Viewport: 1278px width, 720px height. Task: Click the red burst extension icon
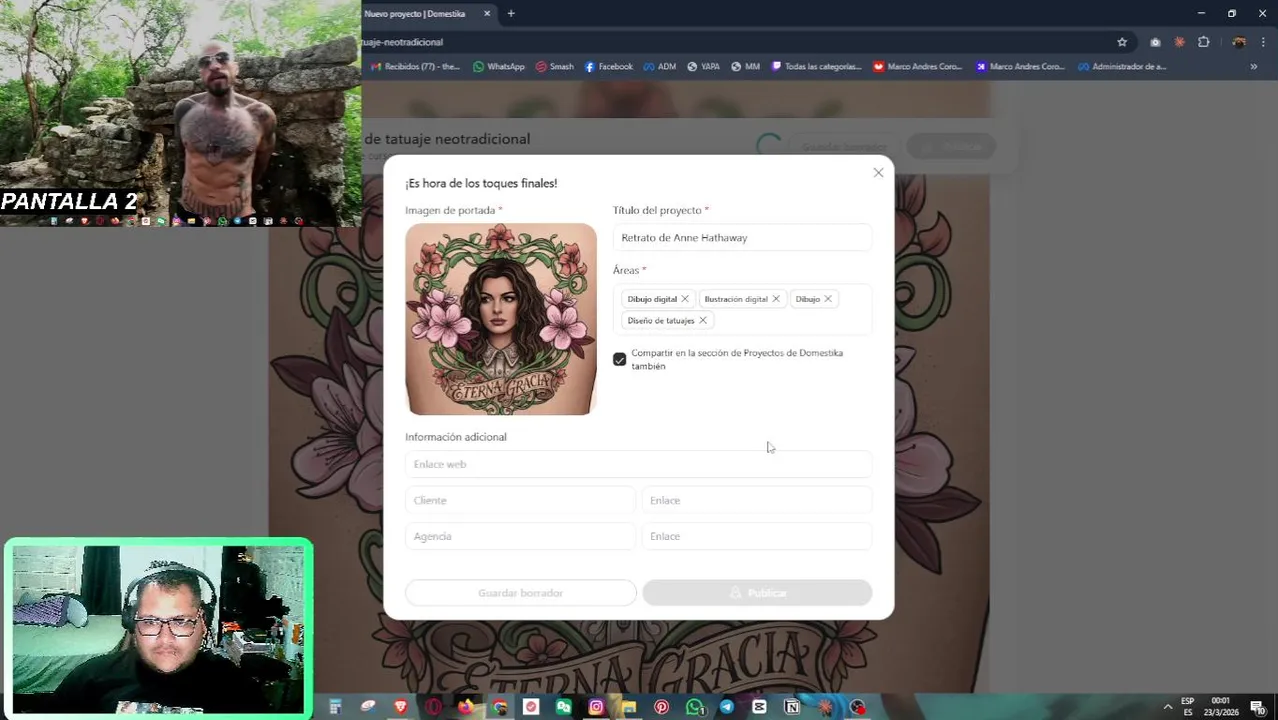1180,42
